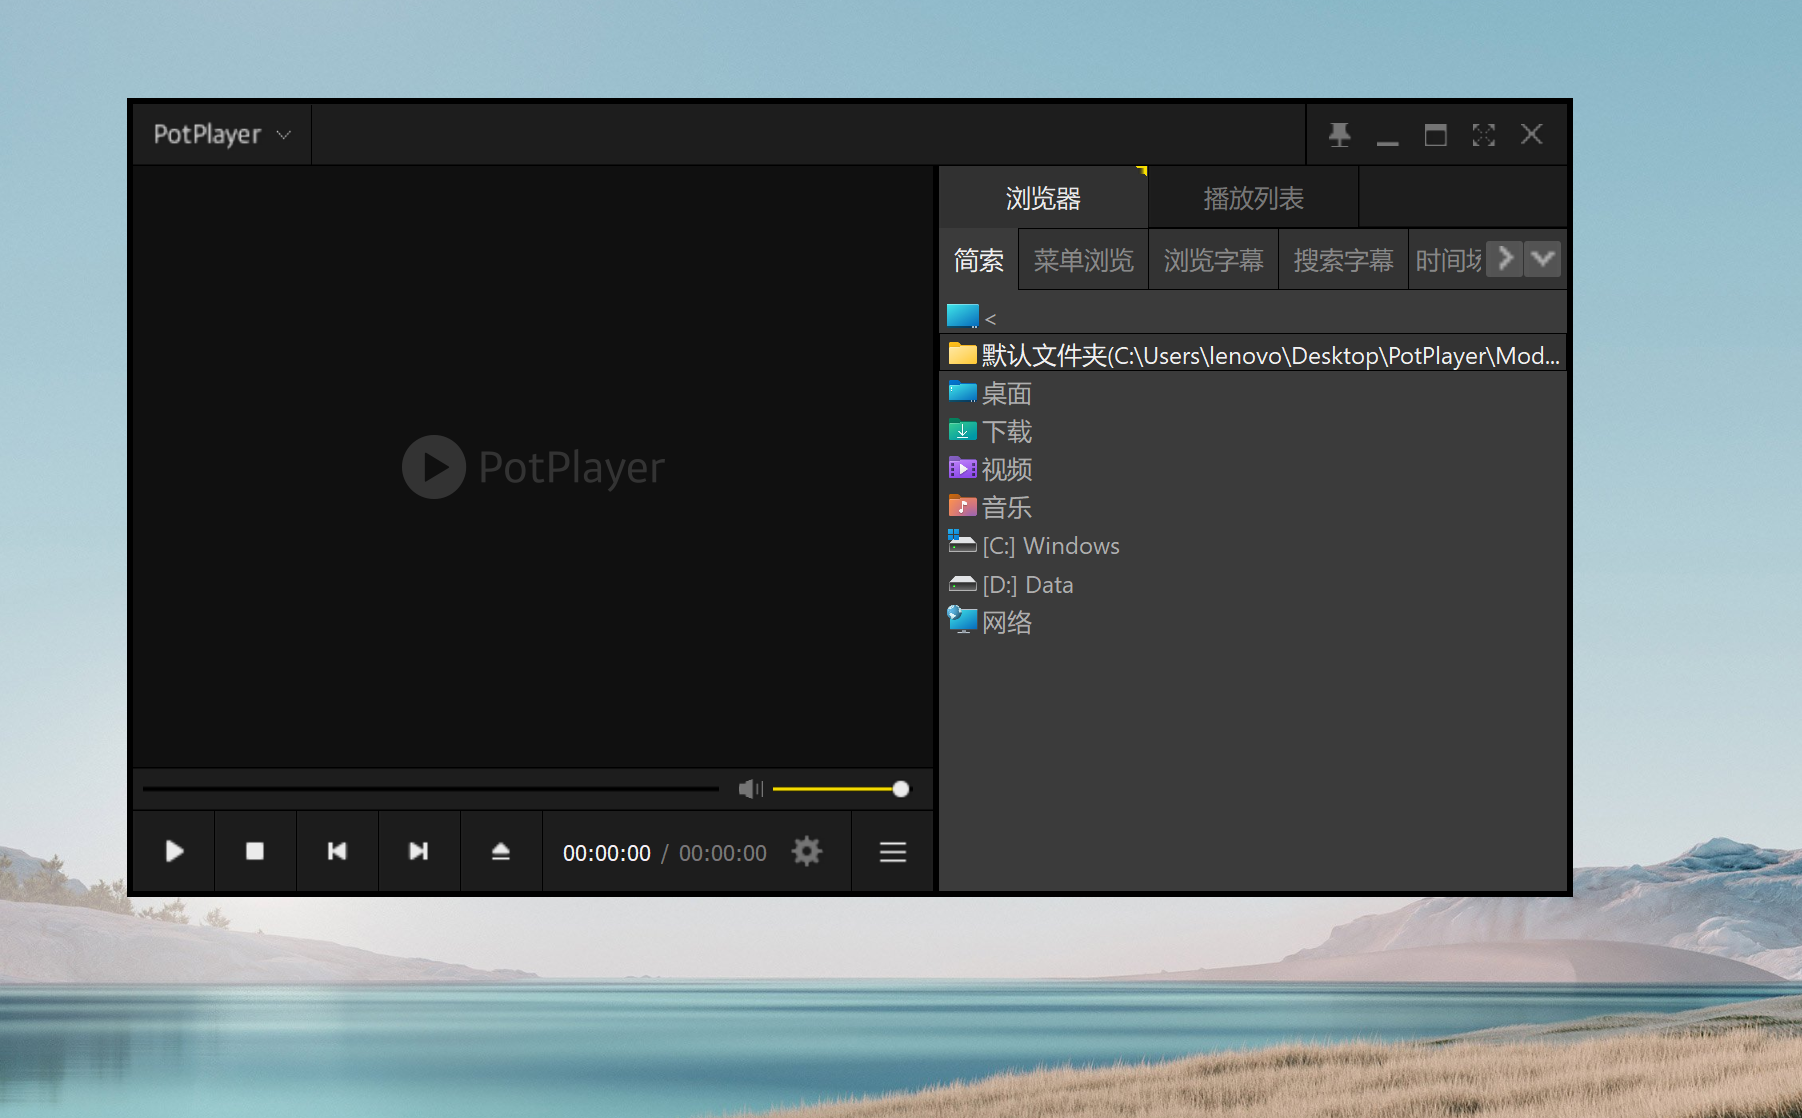The image size is (1802, 1118).
Task: Open the 视频 folder
Action: [1253, 469]
